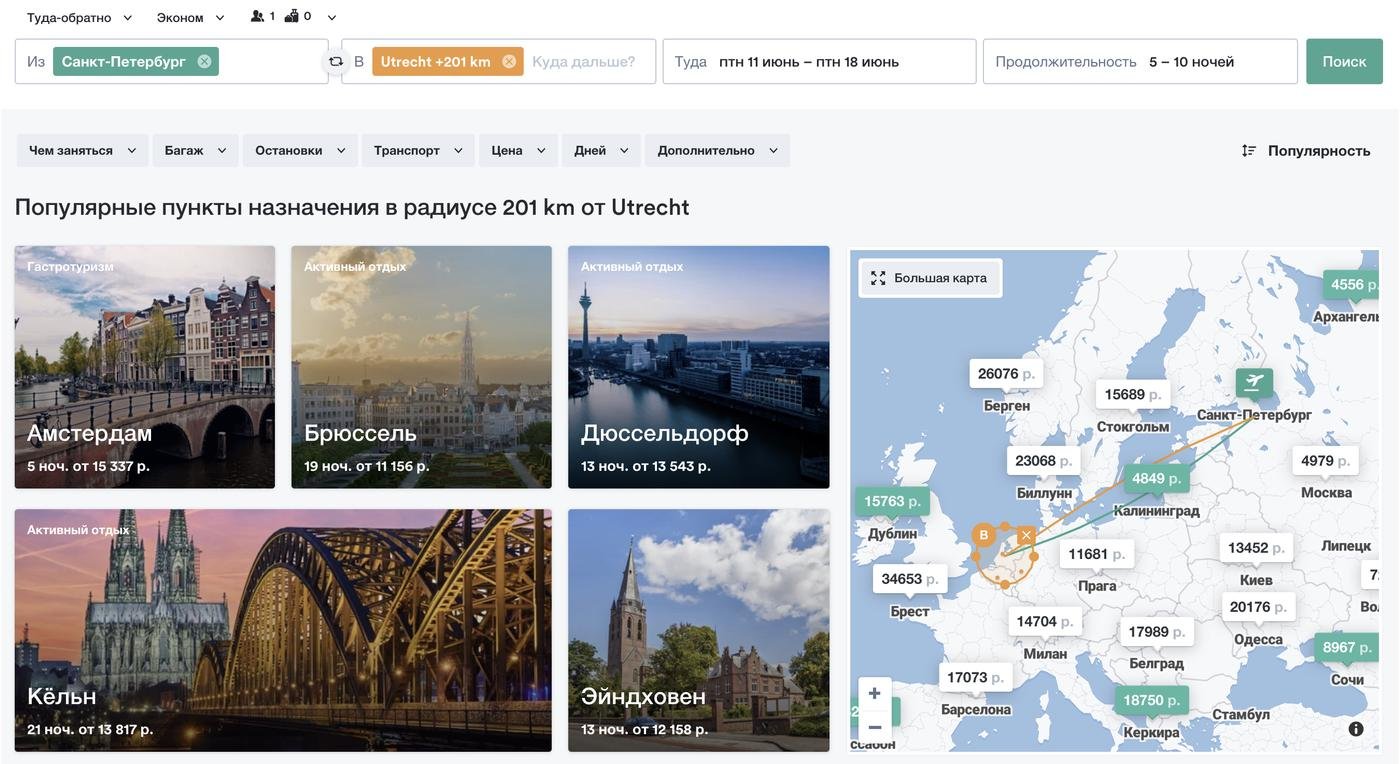Expand the Эконом class dropdown
Screen dimensions: 1400x764
click(191, 17)
